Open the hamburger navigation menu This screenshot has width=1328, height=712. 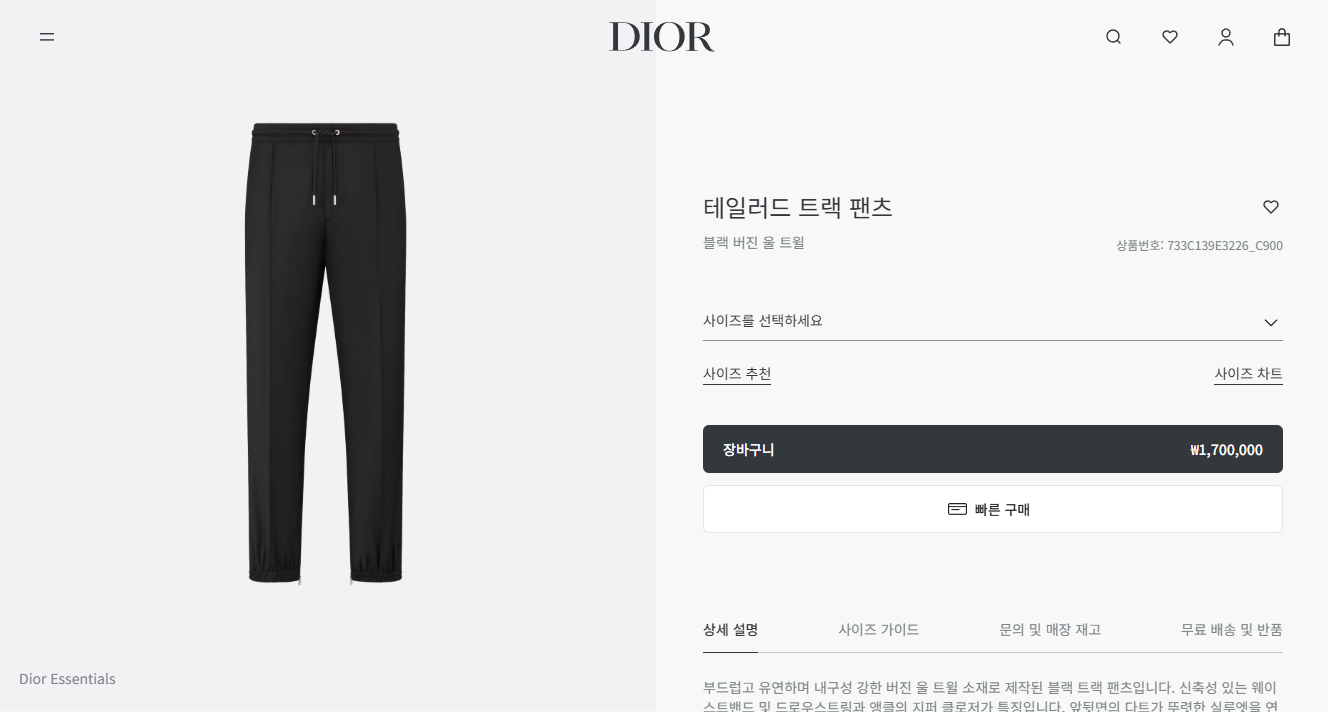click(x=47, y=37)
